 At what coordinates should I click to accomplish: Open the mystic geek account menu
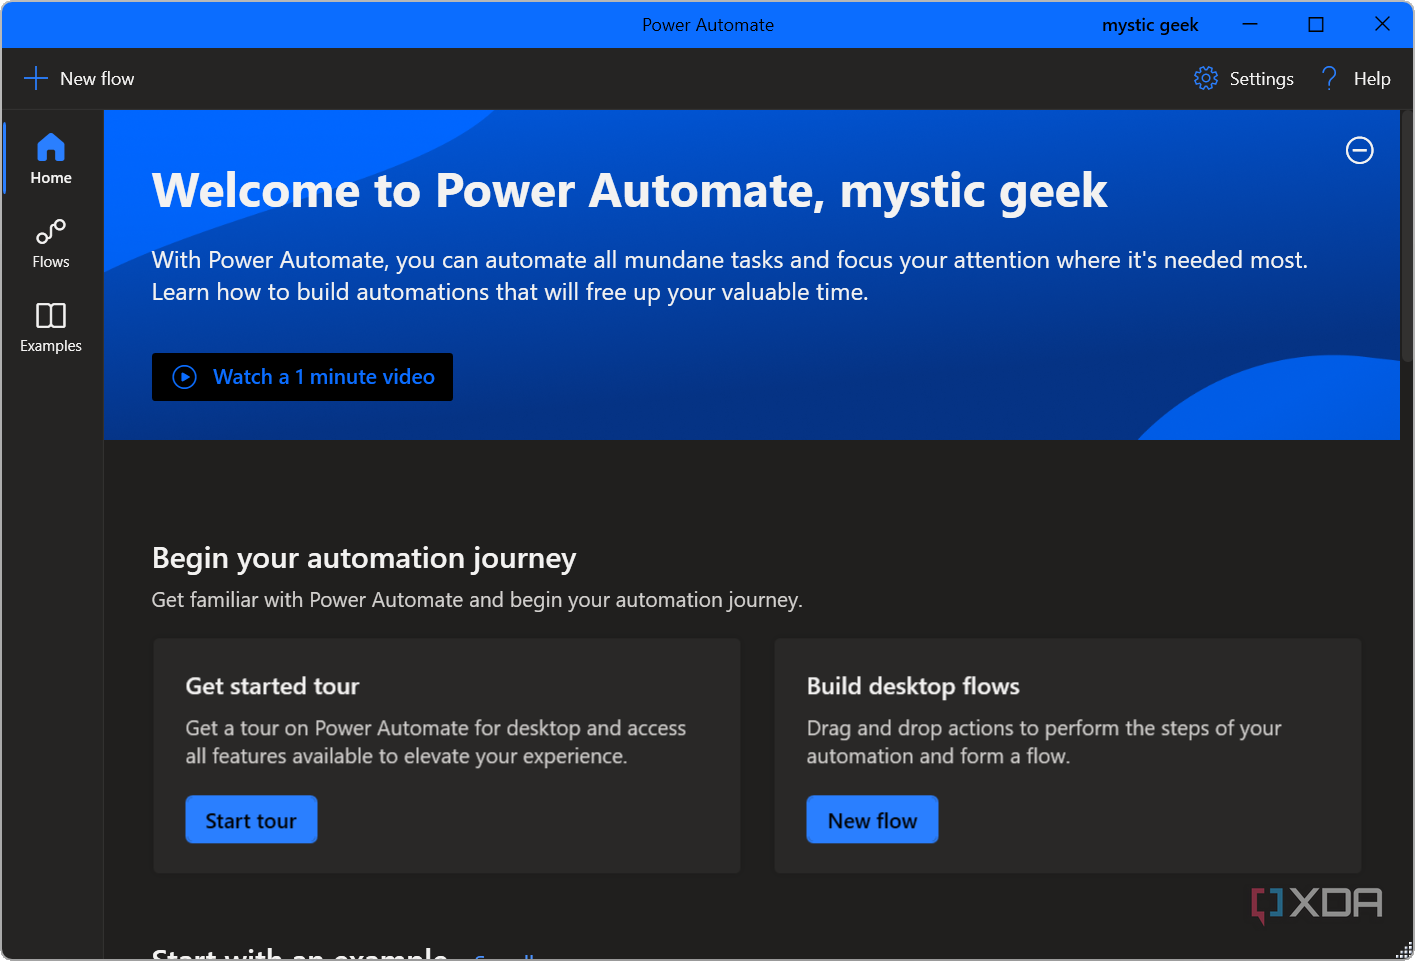(1150, 25)
